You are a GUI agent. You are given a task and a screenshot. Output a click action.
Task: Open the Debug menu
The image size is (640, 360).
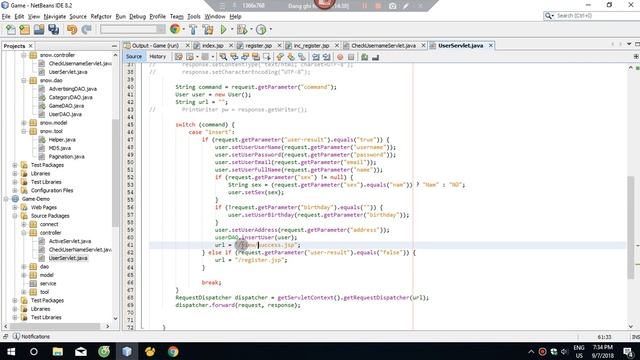tap(138, 16)
